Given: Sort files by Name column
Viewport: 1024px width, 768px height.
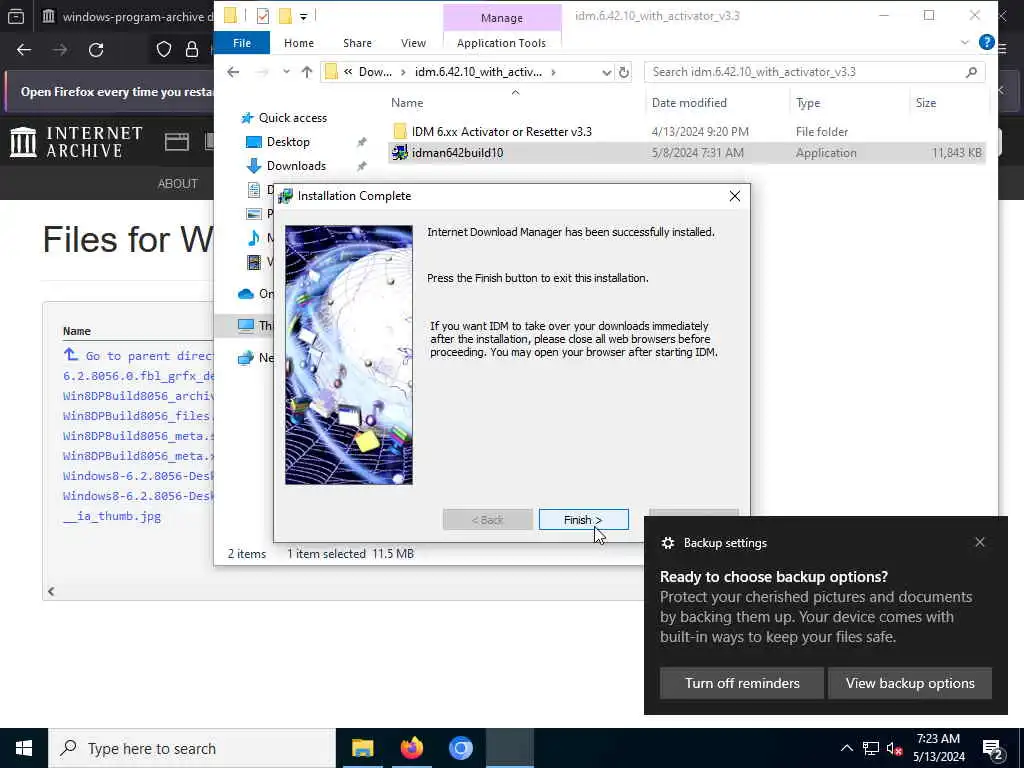Looking at the screenshot, I should click(x=407, y=103).
